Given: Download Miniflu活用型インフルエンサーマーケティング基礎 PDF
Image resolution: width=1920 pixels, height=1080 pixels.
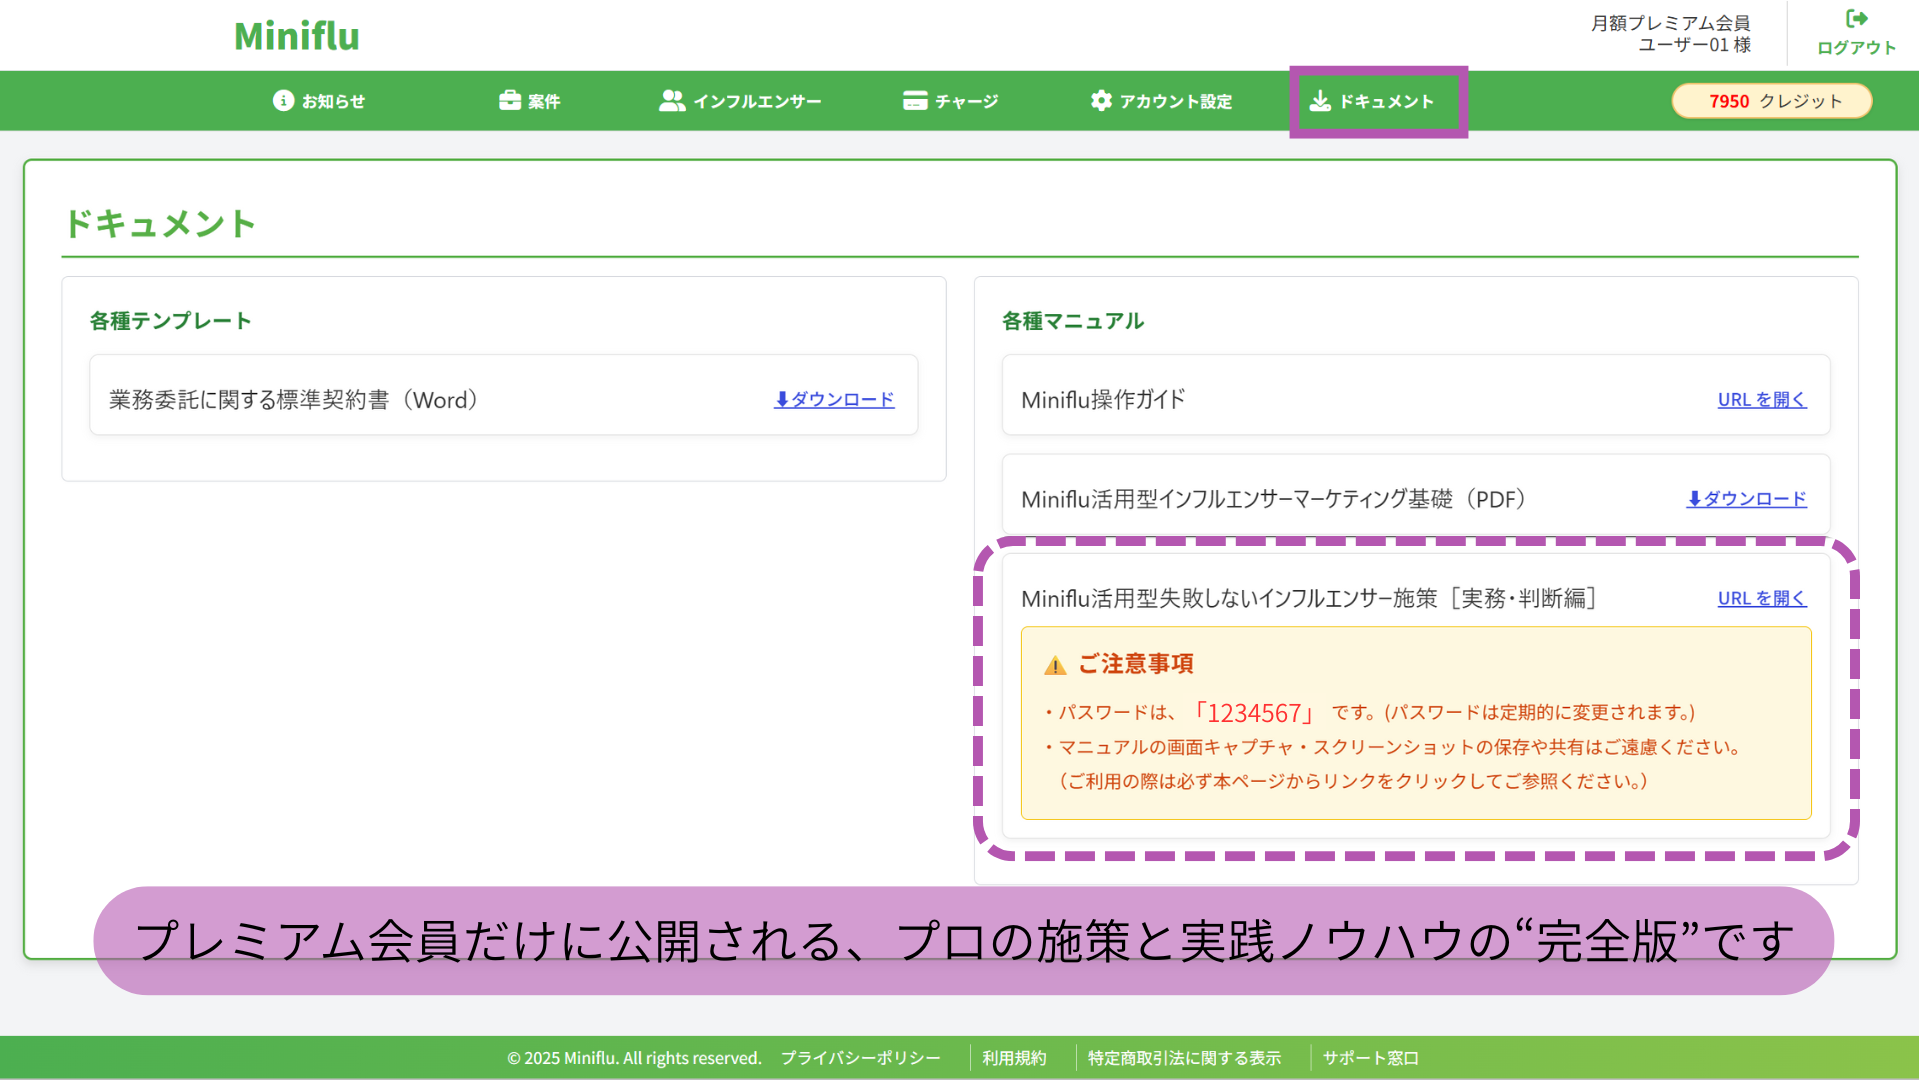Looking at the screenshot, I should point(1746,498).
